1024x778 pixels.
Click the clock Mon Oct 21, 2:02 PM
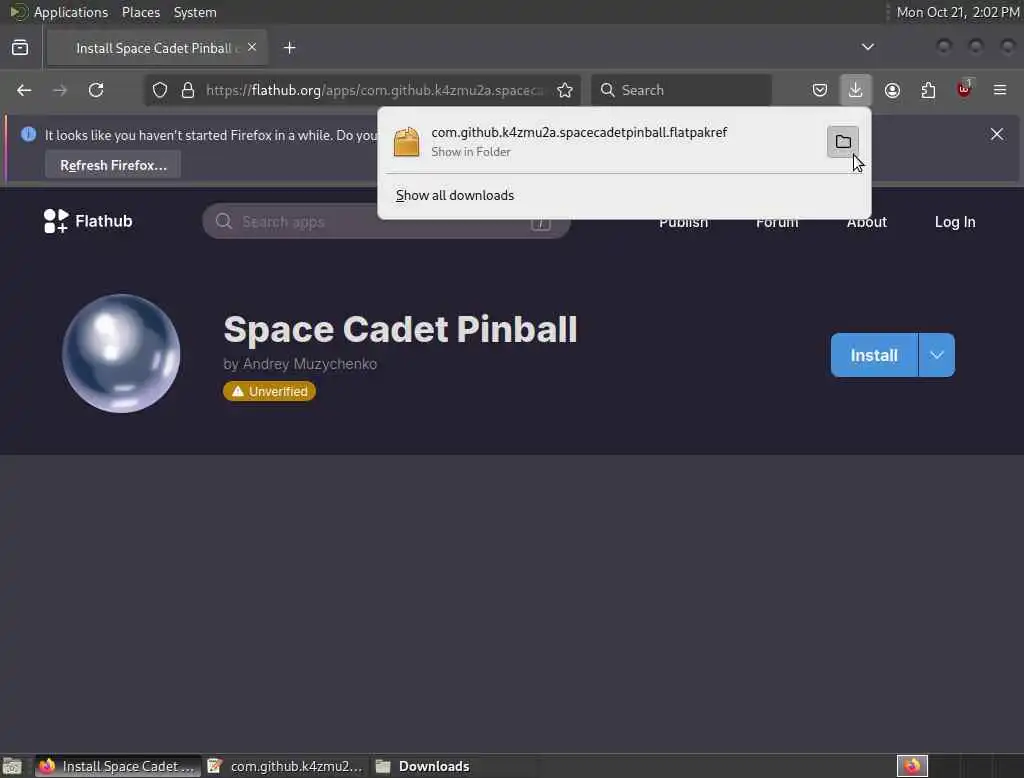(x=957, y=12)
